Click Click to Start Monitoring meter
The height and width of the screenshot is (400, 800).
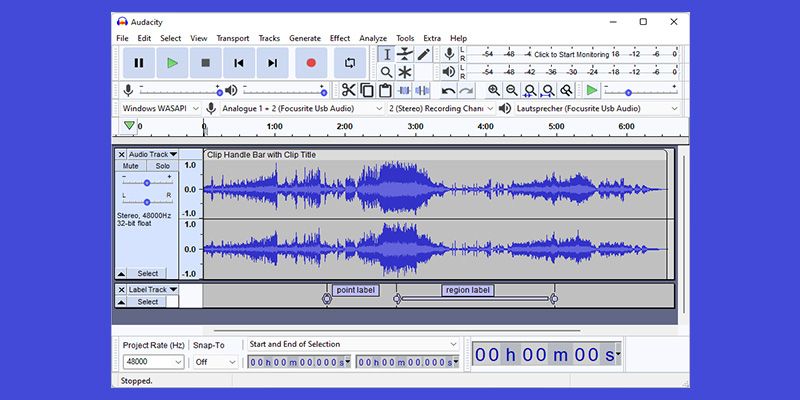pos(572,54)
